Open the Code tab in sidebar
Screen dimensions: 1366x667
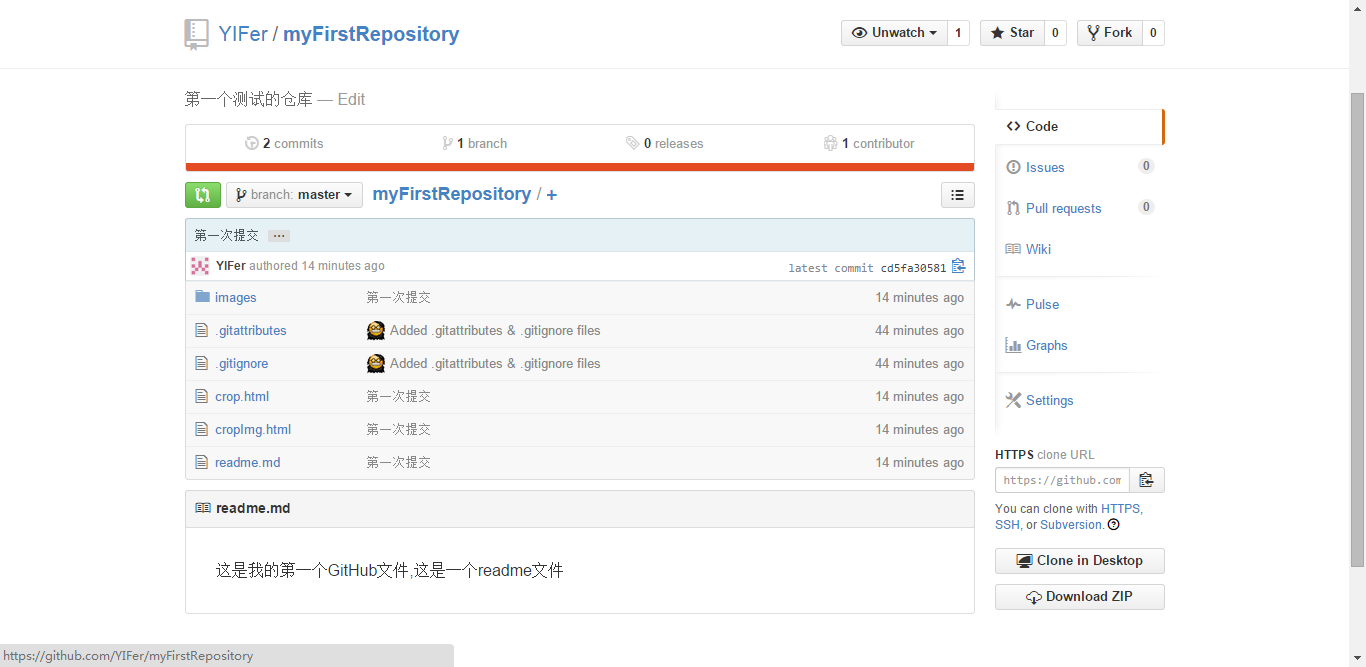coord(1080,126)
